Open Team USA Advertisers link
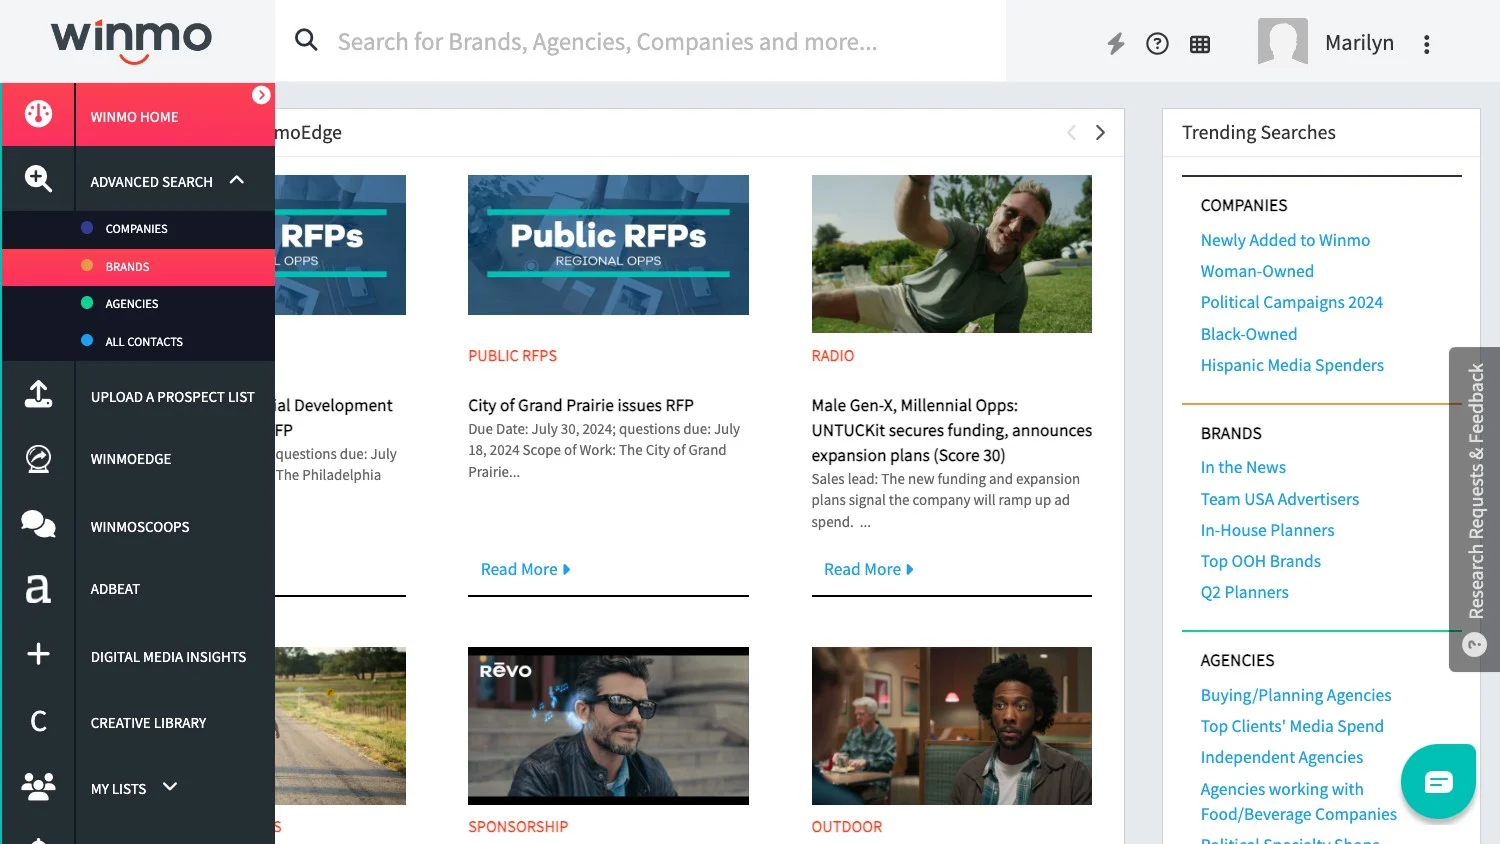The height and width of the screenshot is (844, 1500). tap(1280, 499)
